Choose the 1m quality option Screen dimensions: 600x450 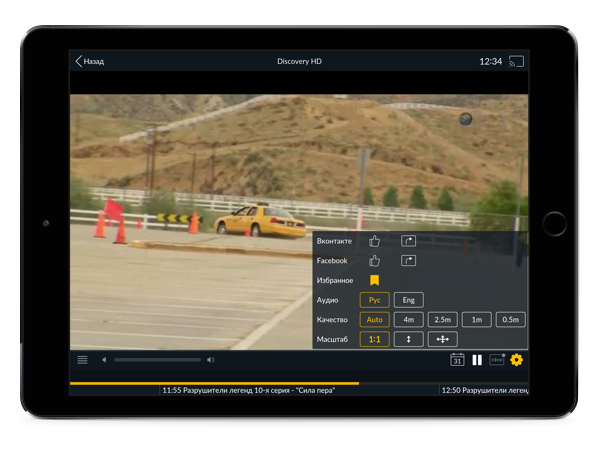476,320
